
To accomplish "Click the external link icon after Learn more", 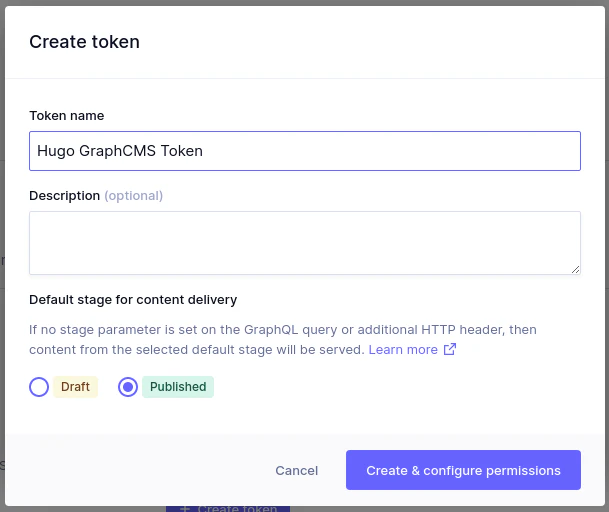I will 450,349.
